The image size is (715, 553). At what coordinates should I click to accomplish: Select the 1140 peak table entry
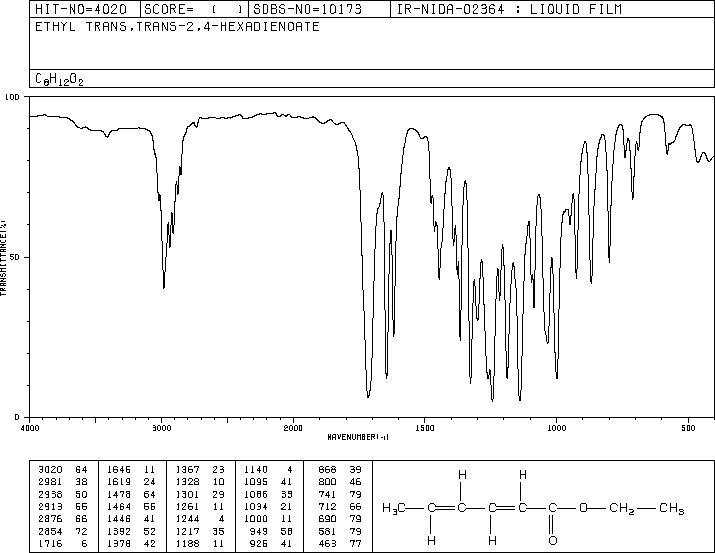[261, 467]
